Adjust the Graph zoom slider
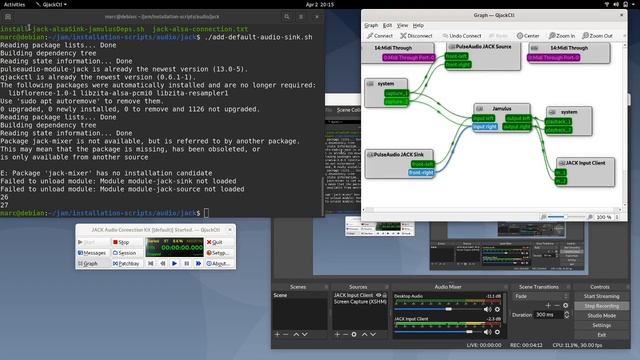Viewport: 640px width, 360px height. 565,217
